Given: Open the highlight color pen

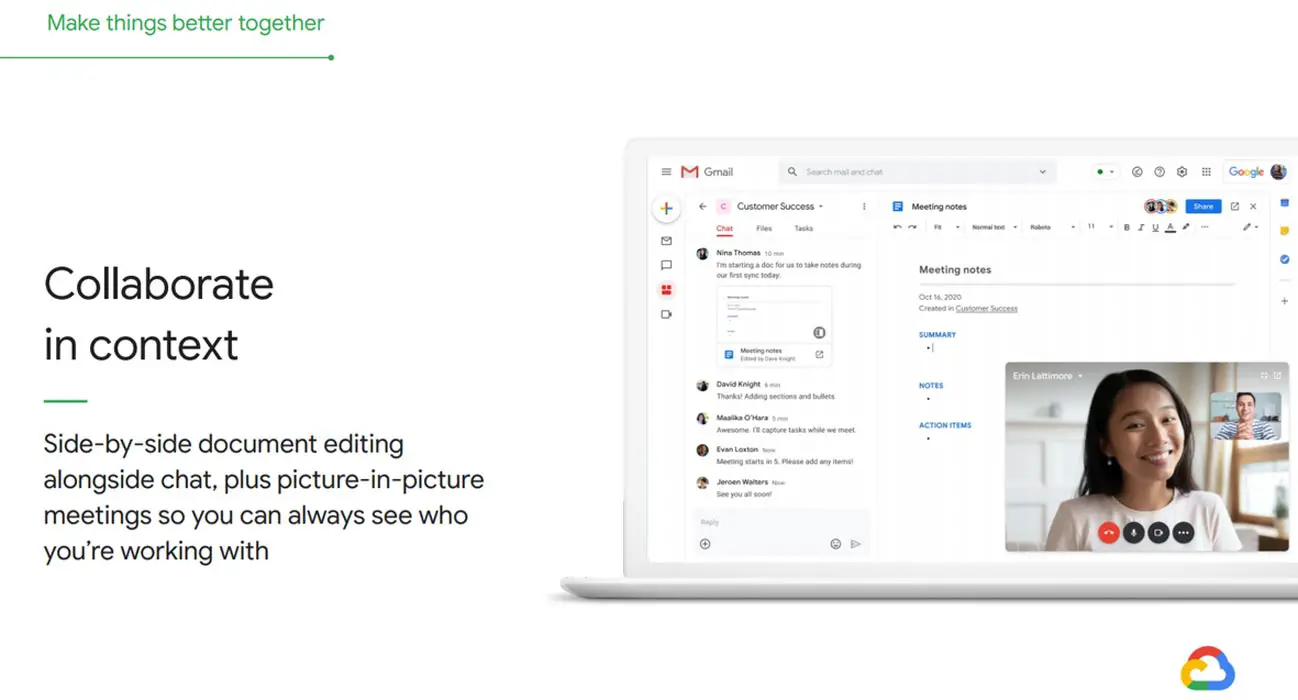Looking at the screenshot, I should tap(1186, 227).
